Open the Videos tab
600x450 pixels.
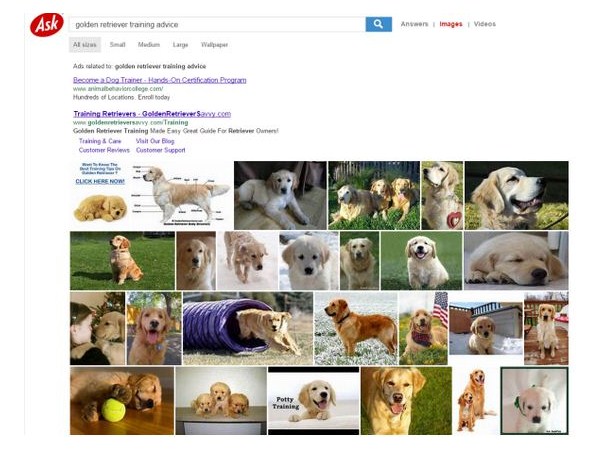tap(484, 24)
